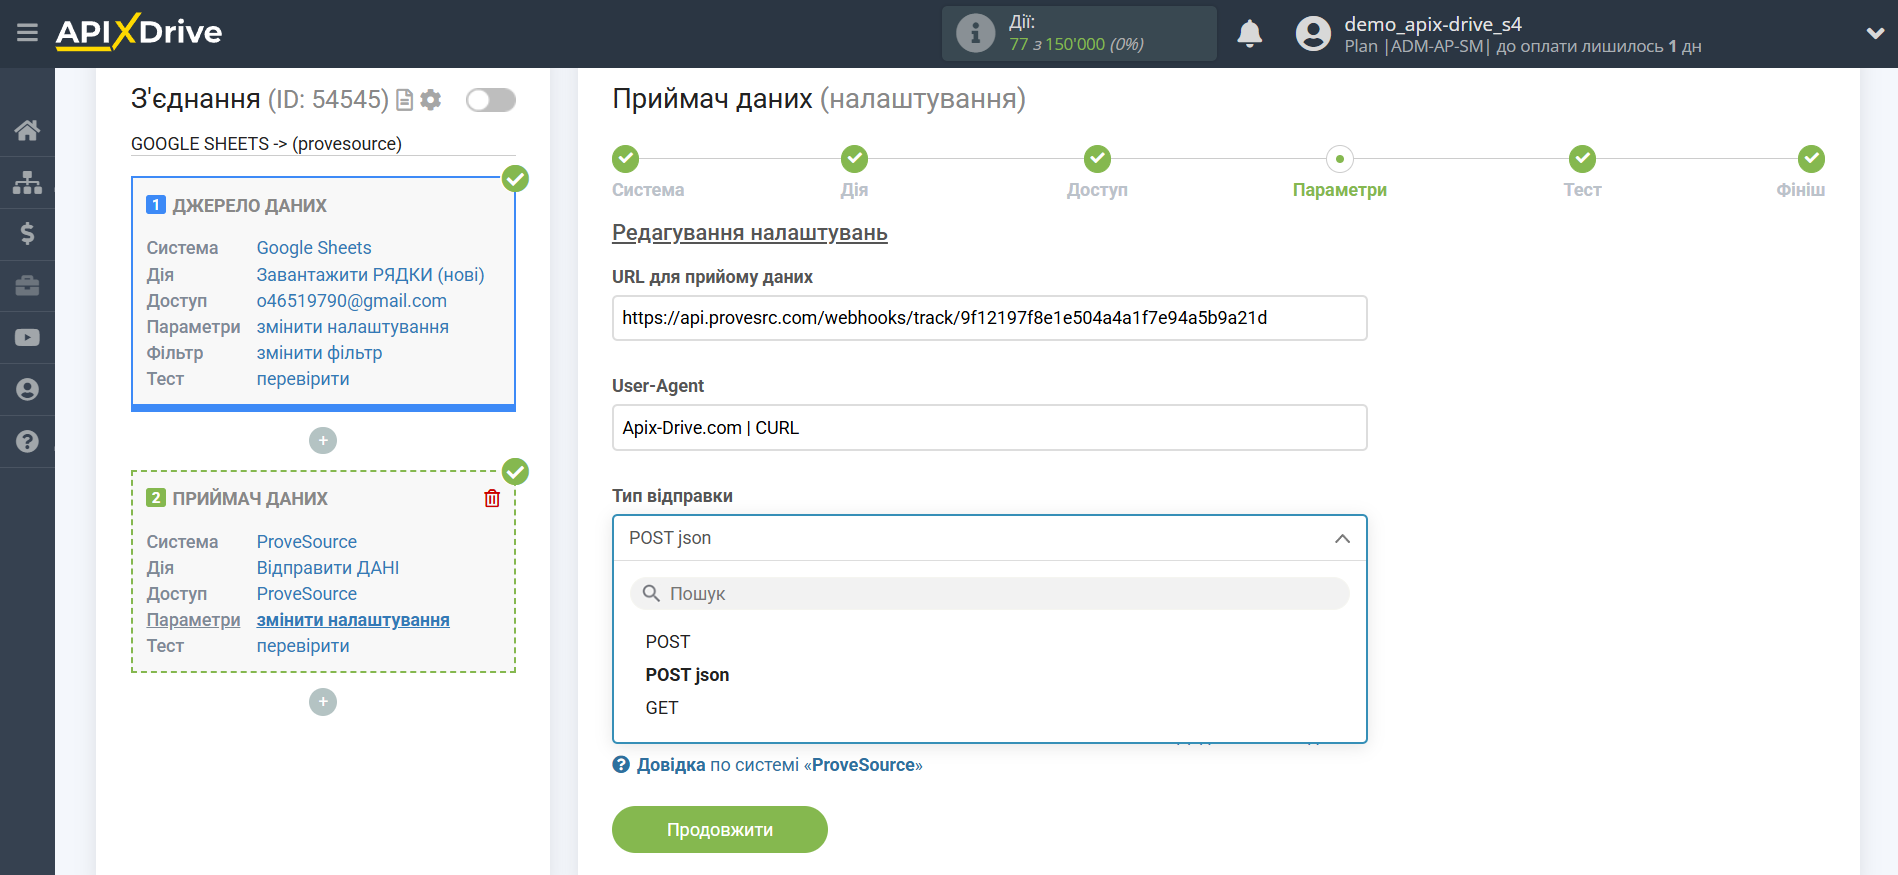
Task: Click the search magnifier icon in dropdown
Action: (651, 593)
